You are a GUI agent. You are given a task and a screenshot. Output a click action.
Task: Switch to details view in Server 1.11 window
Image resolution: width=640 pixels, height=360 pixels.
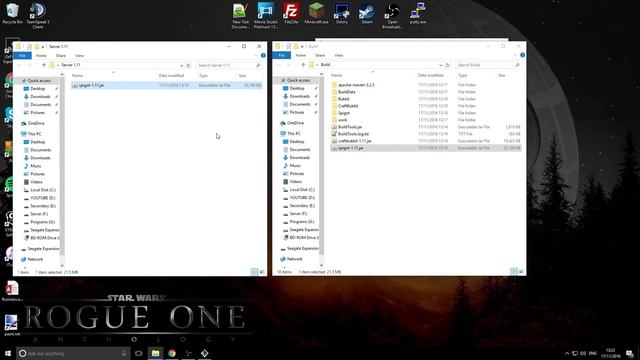point(255,272)
